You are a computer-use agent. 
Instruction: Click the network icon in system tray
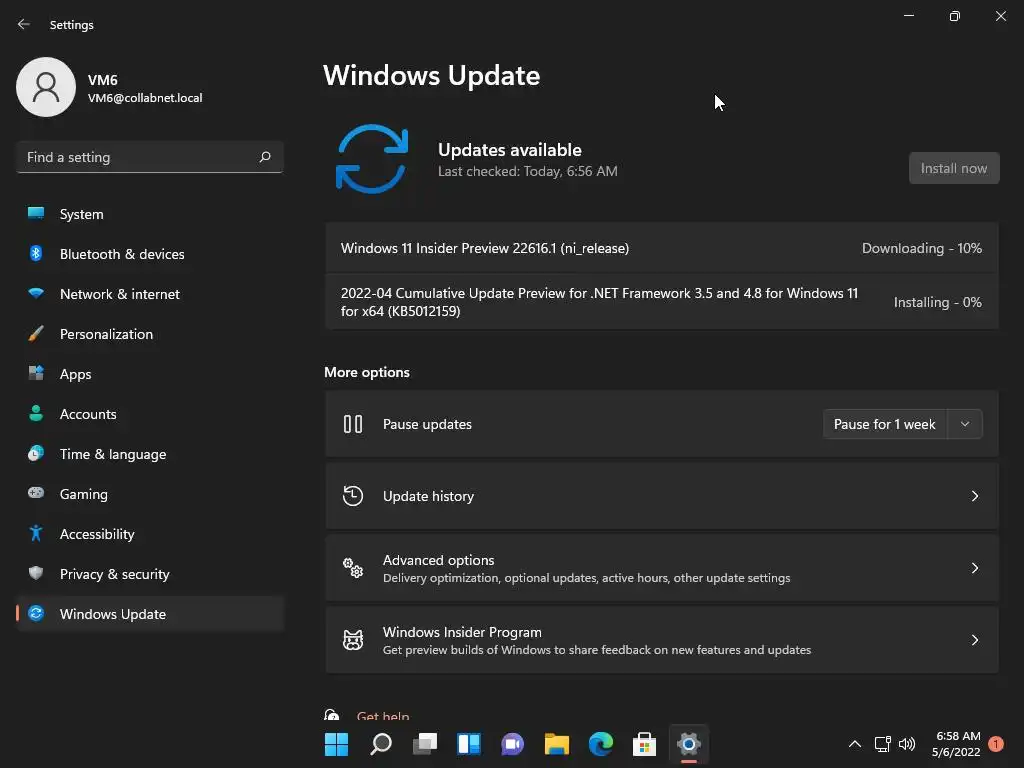point(882,744)
